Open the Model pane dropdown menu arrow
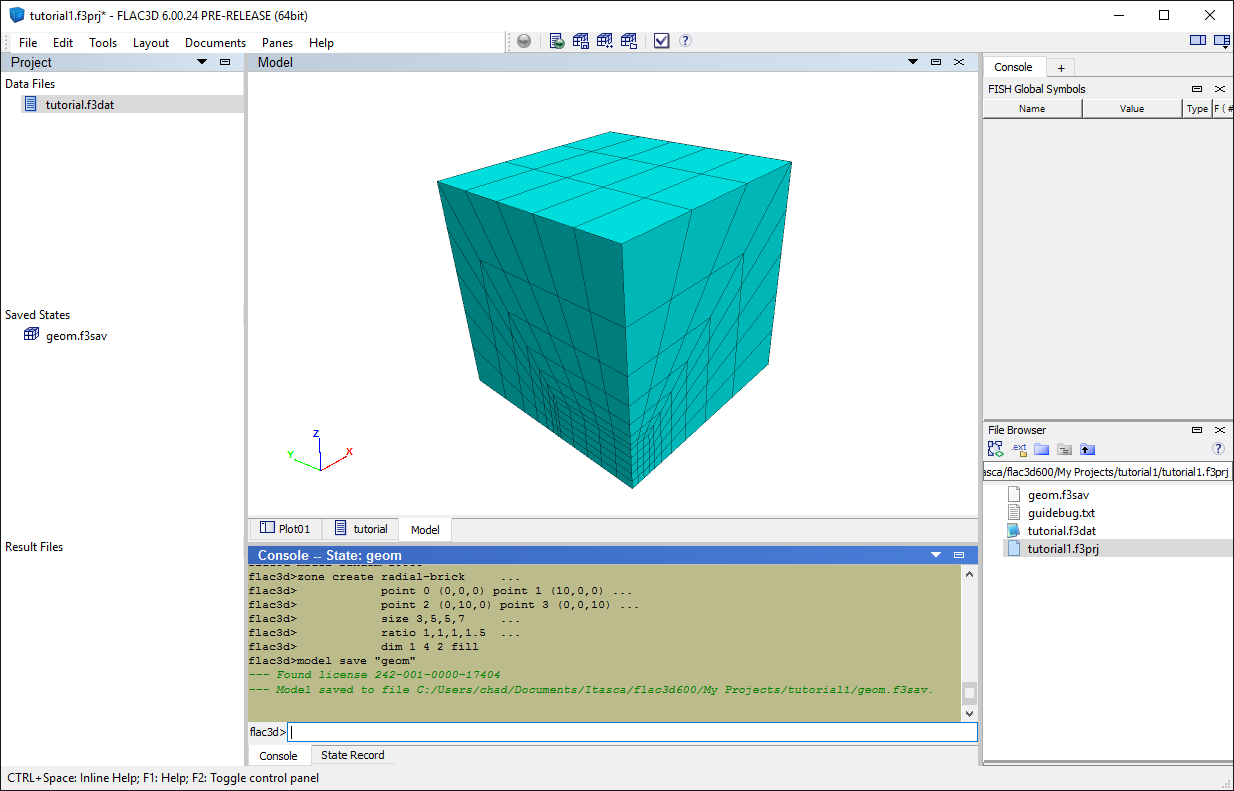 [913, 62]
